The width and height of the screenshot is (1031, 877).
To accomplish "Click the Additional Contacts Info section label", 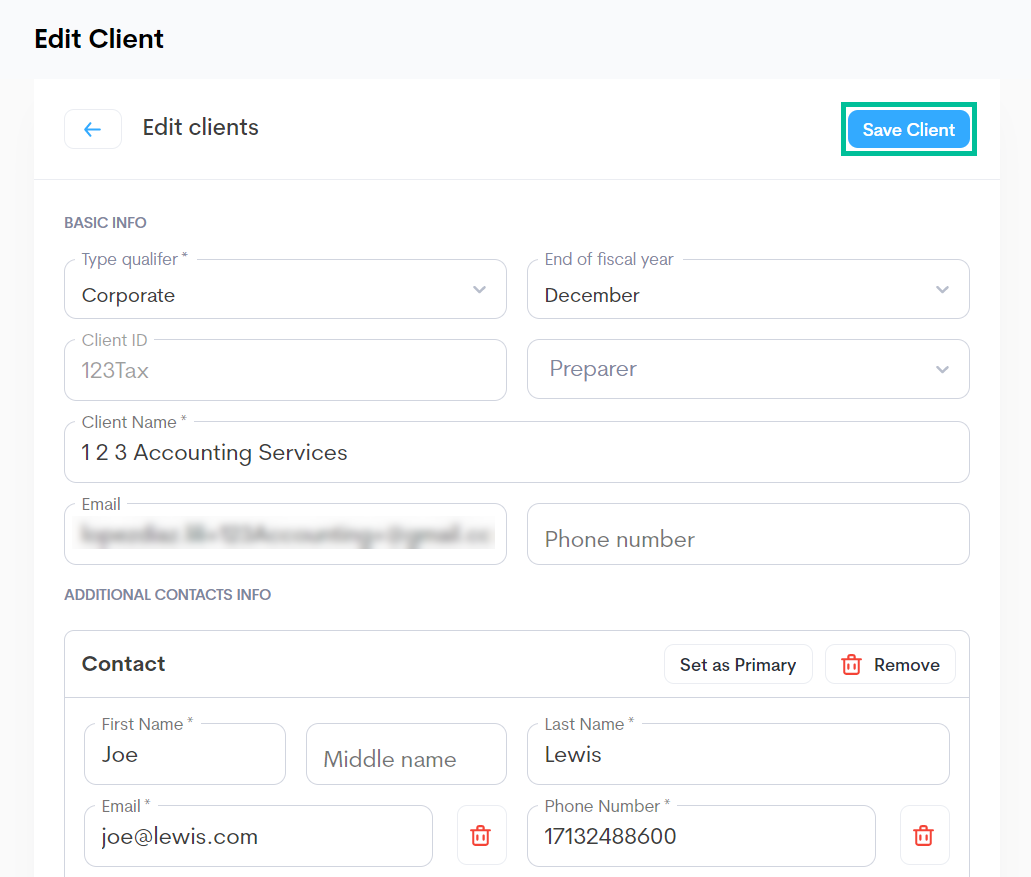I will [x=168, y=595].
